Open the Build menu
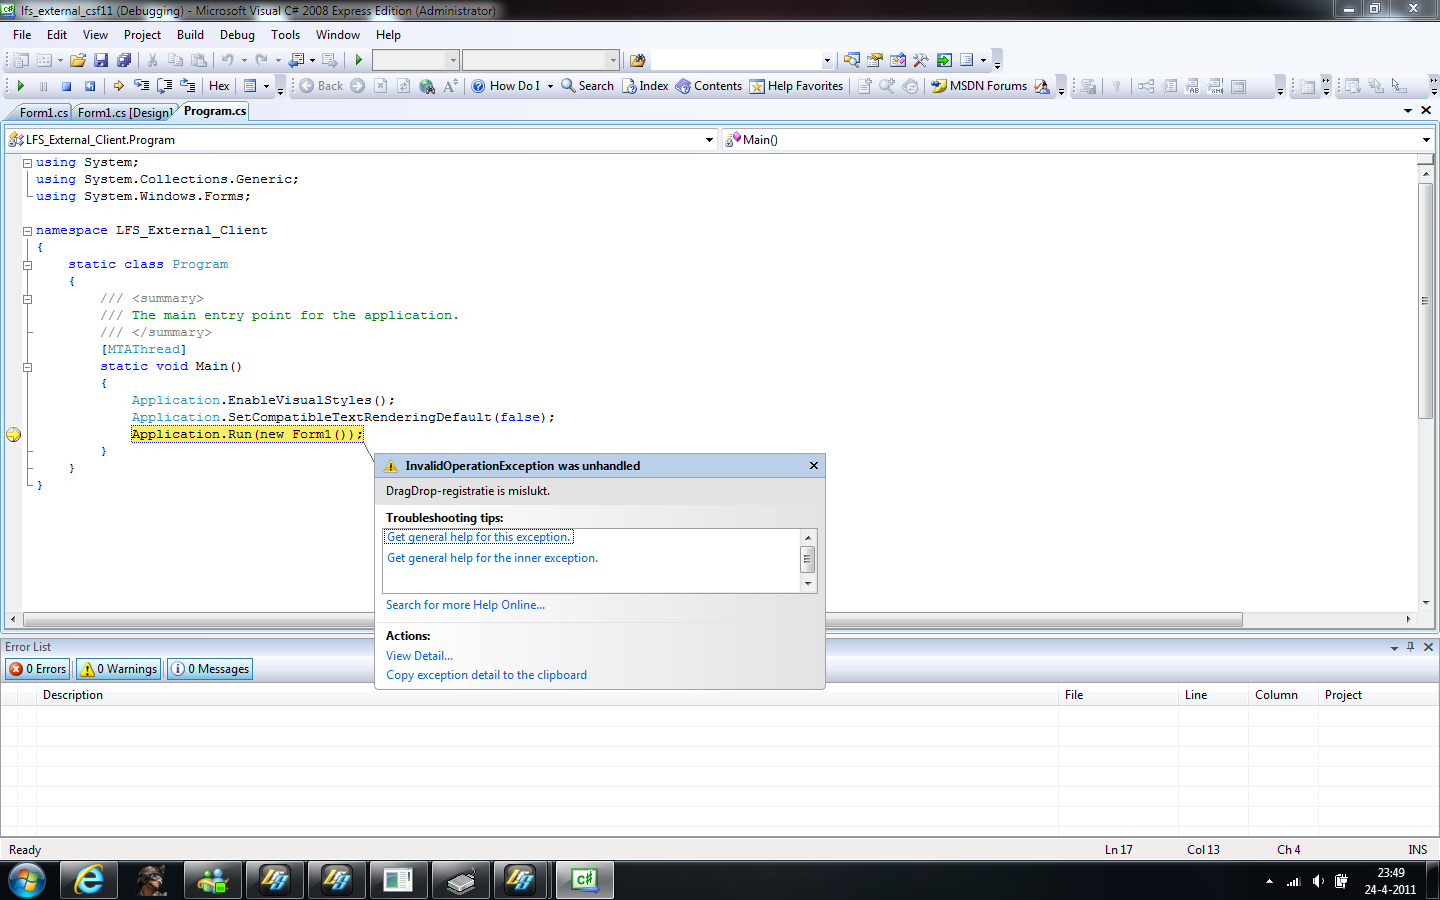The width and height of the screenshot is (1440, 900). tap(190, 35)
